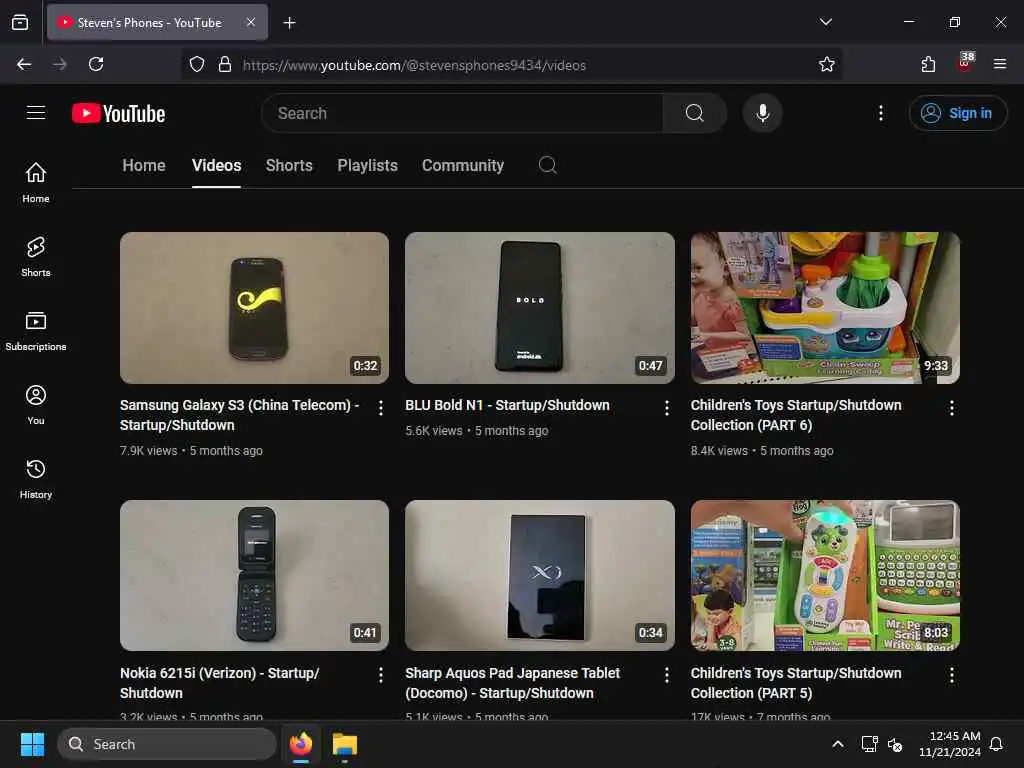
Task: Open action menu for BLU Bold N1 video
Action: [x=666, y=408]
